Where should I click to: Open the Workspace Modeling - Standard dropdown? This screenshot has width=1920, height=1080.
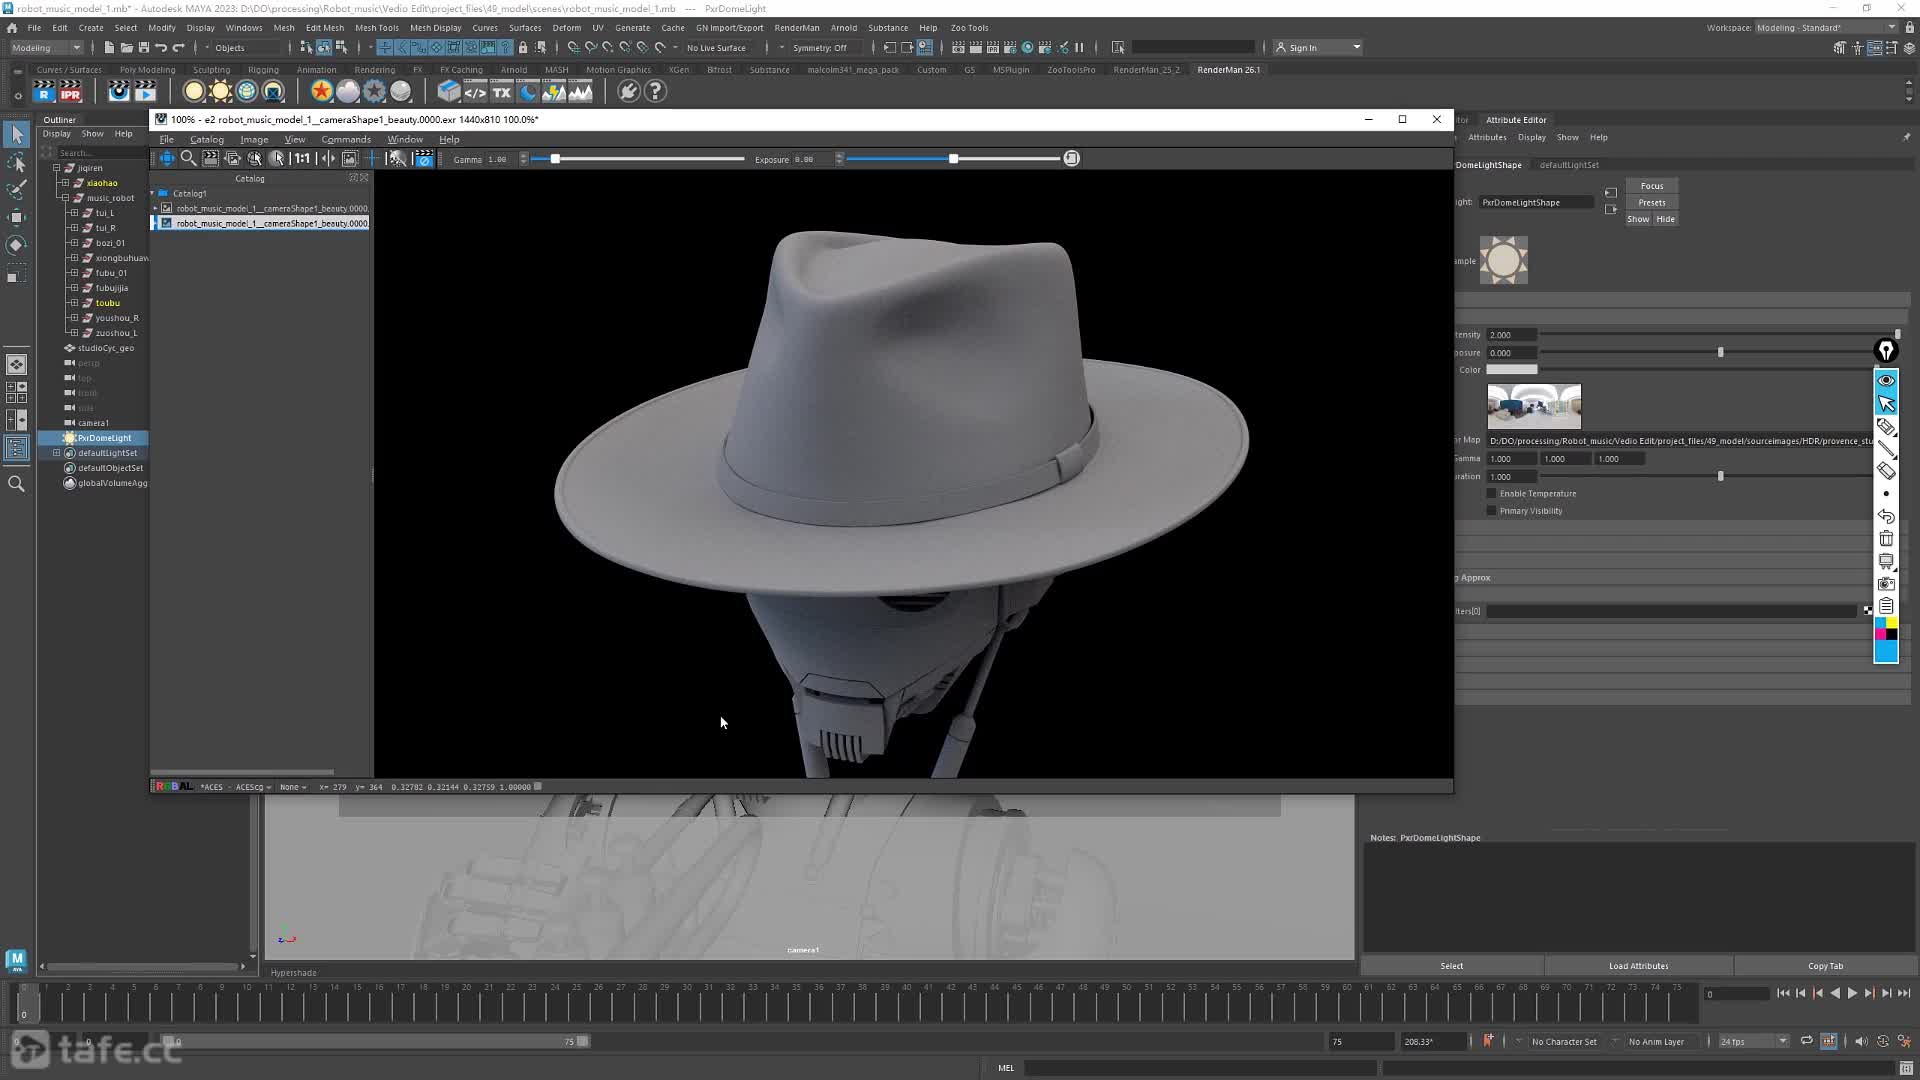tap(1827, 28)
